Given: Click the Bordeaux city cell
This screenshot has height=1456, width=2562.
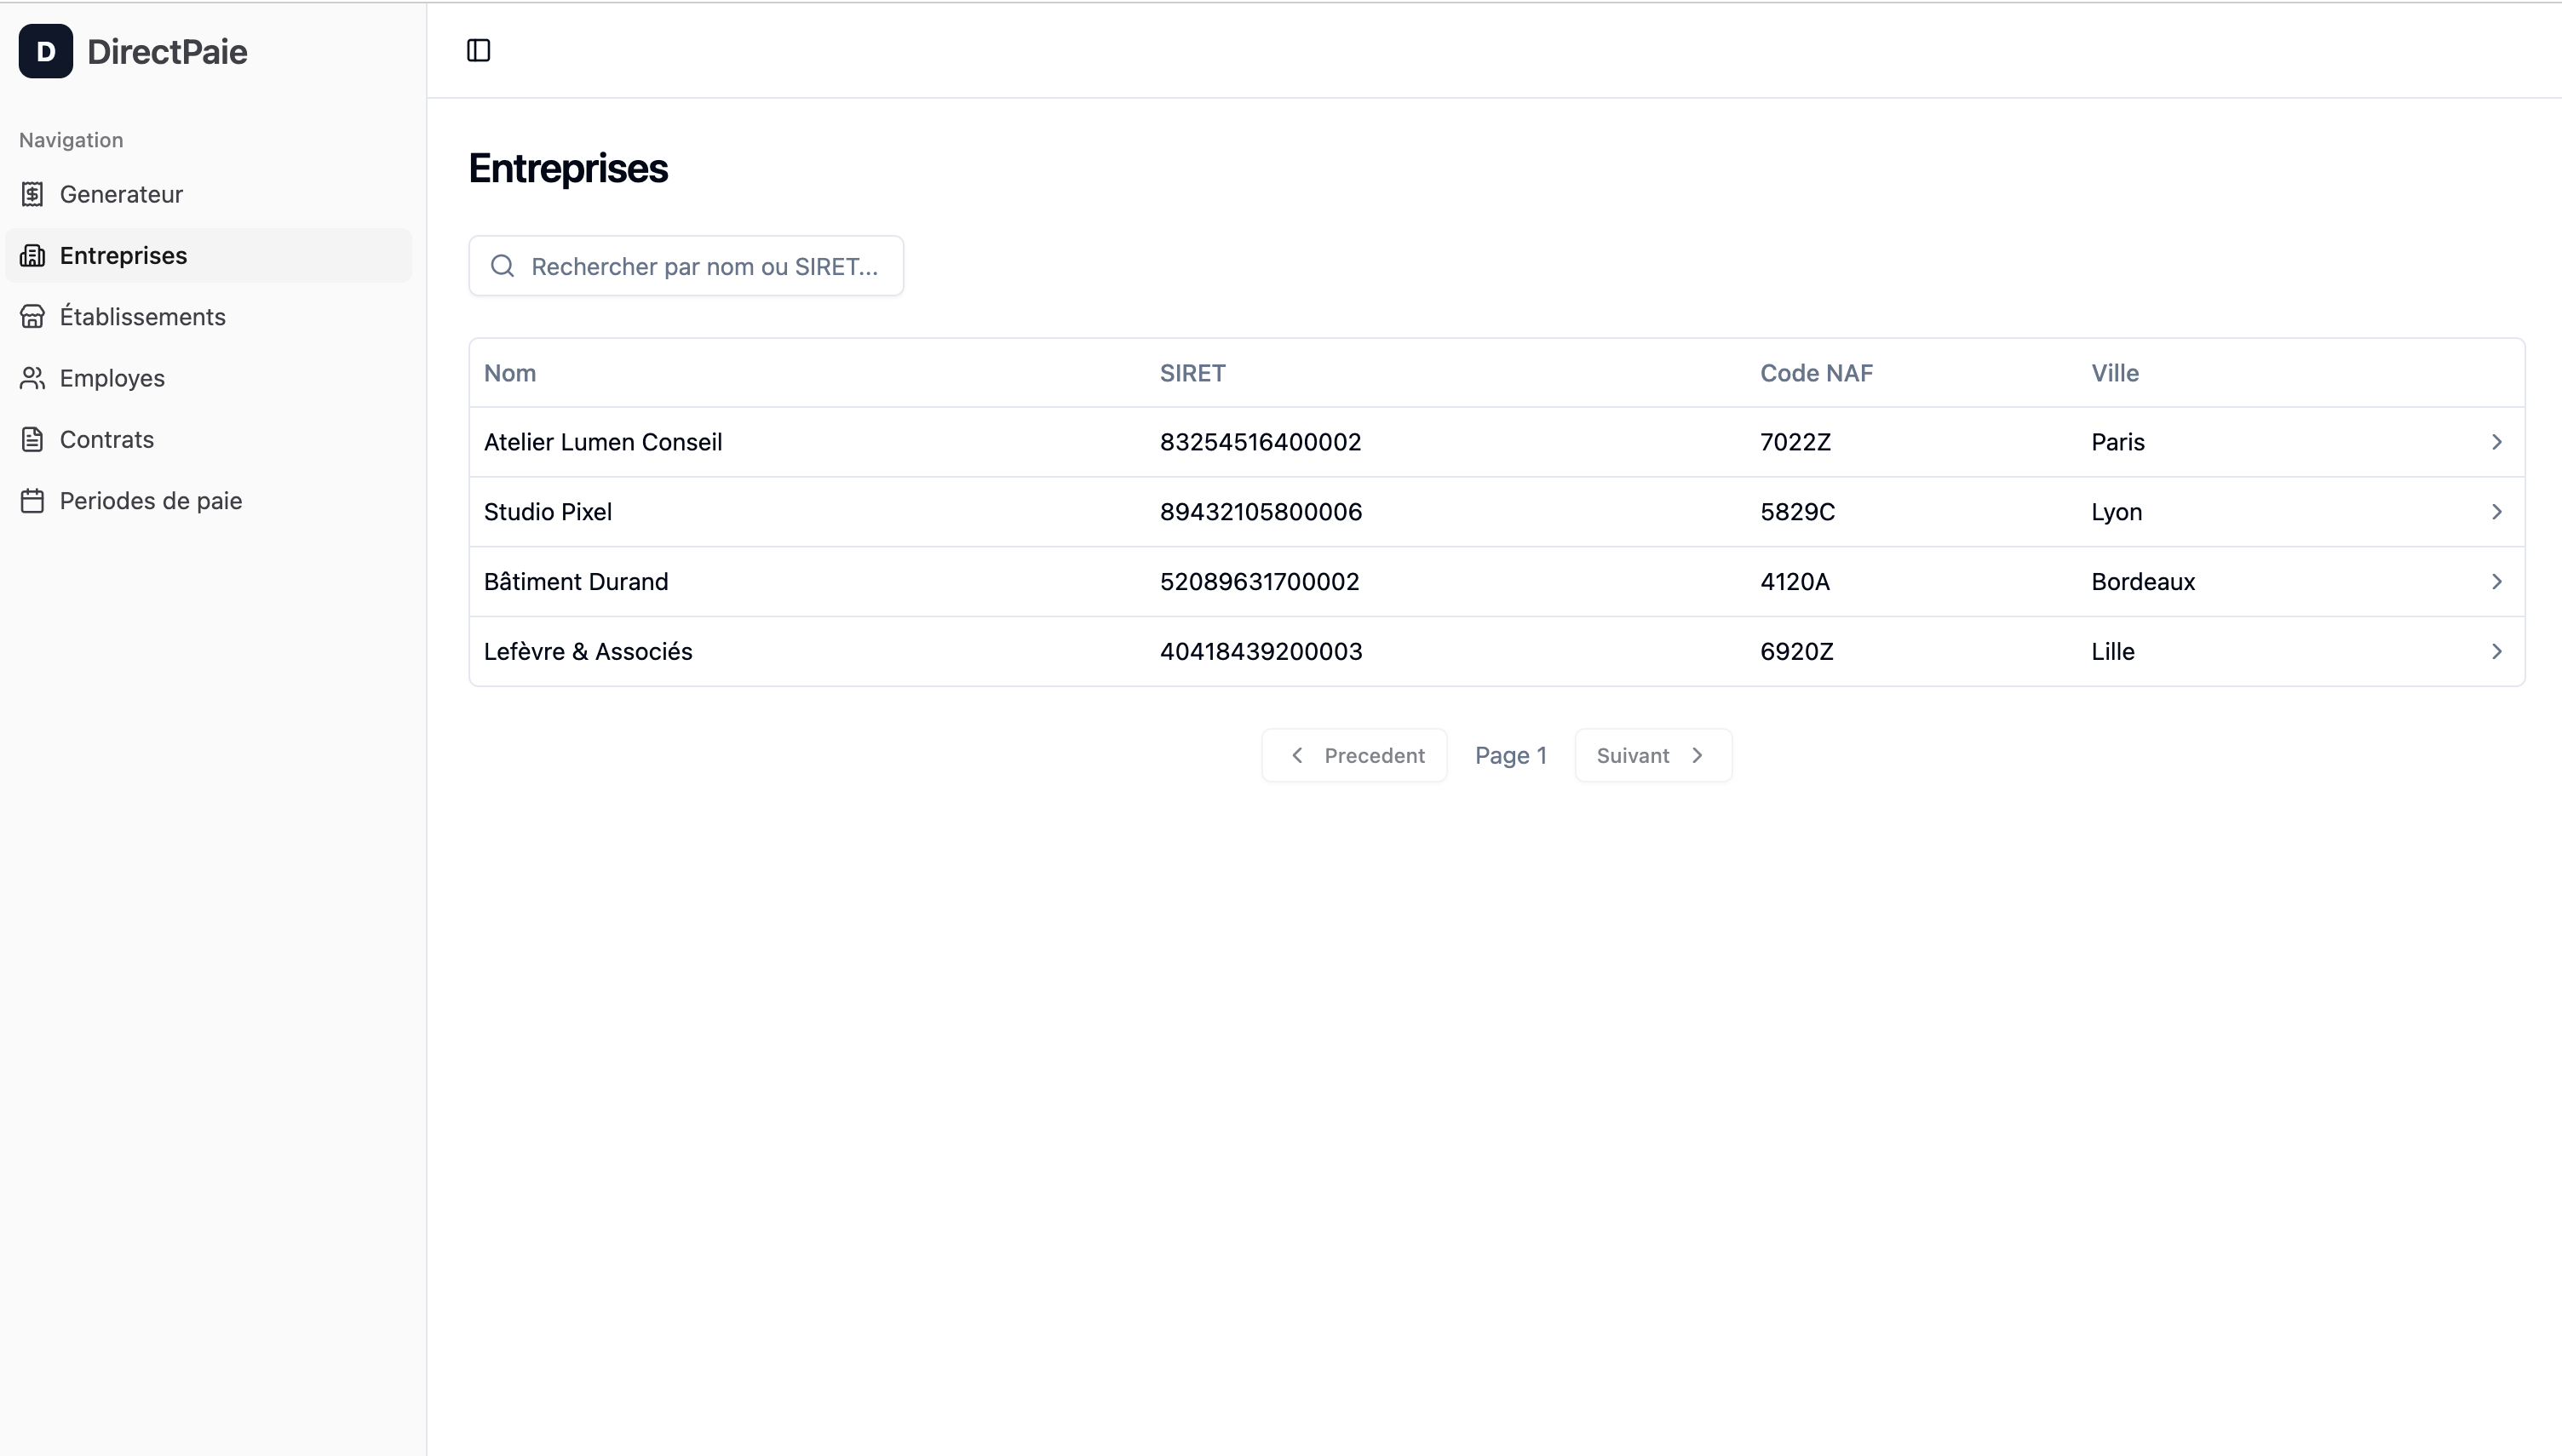Looking at the screenshot, I should coord(2143,582).
